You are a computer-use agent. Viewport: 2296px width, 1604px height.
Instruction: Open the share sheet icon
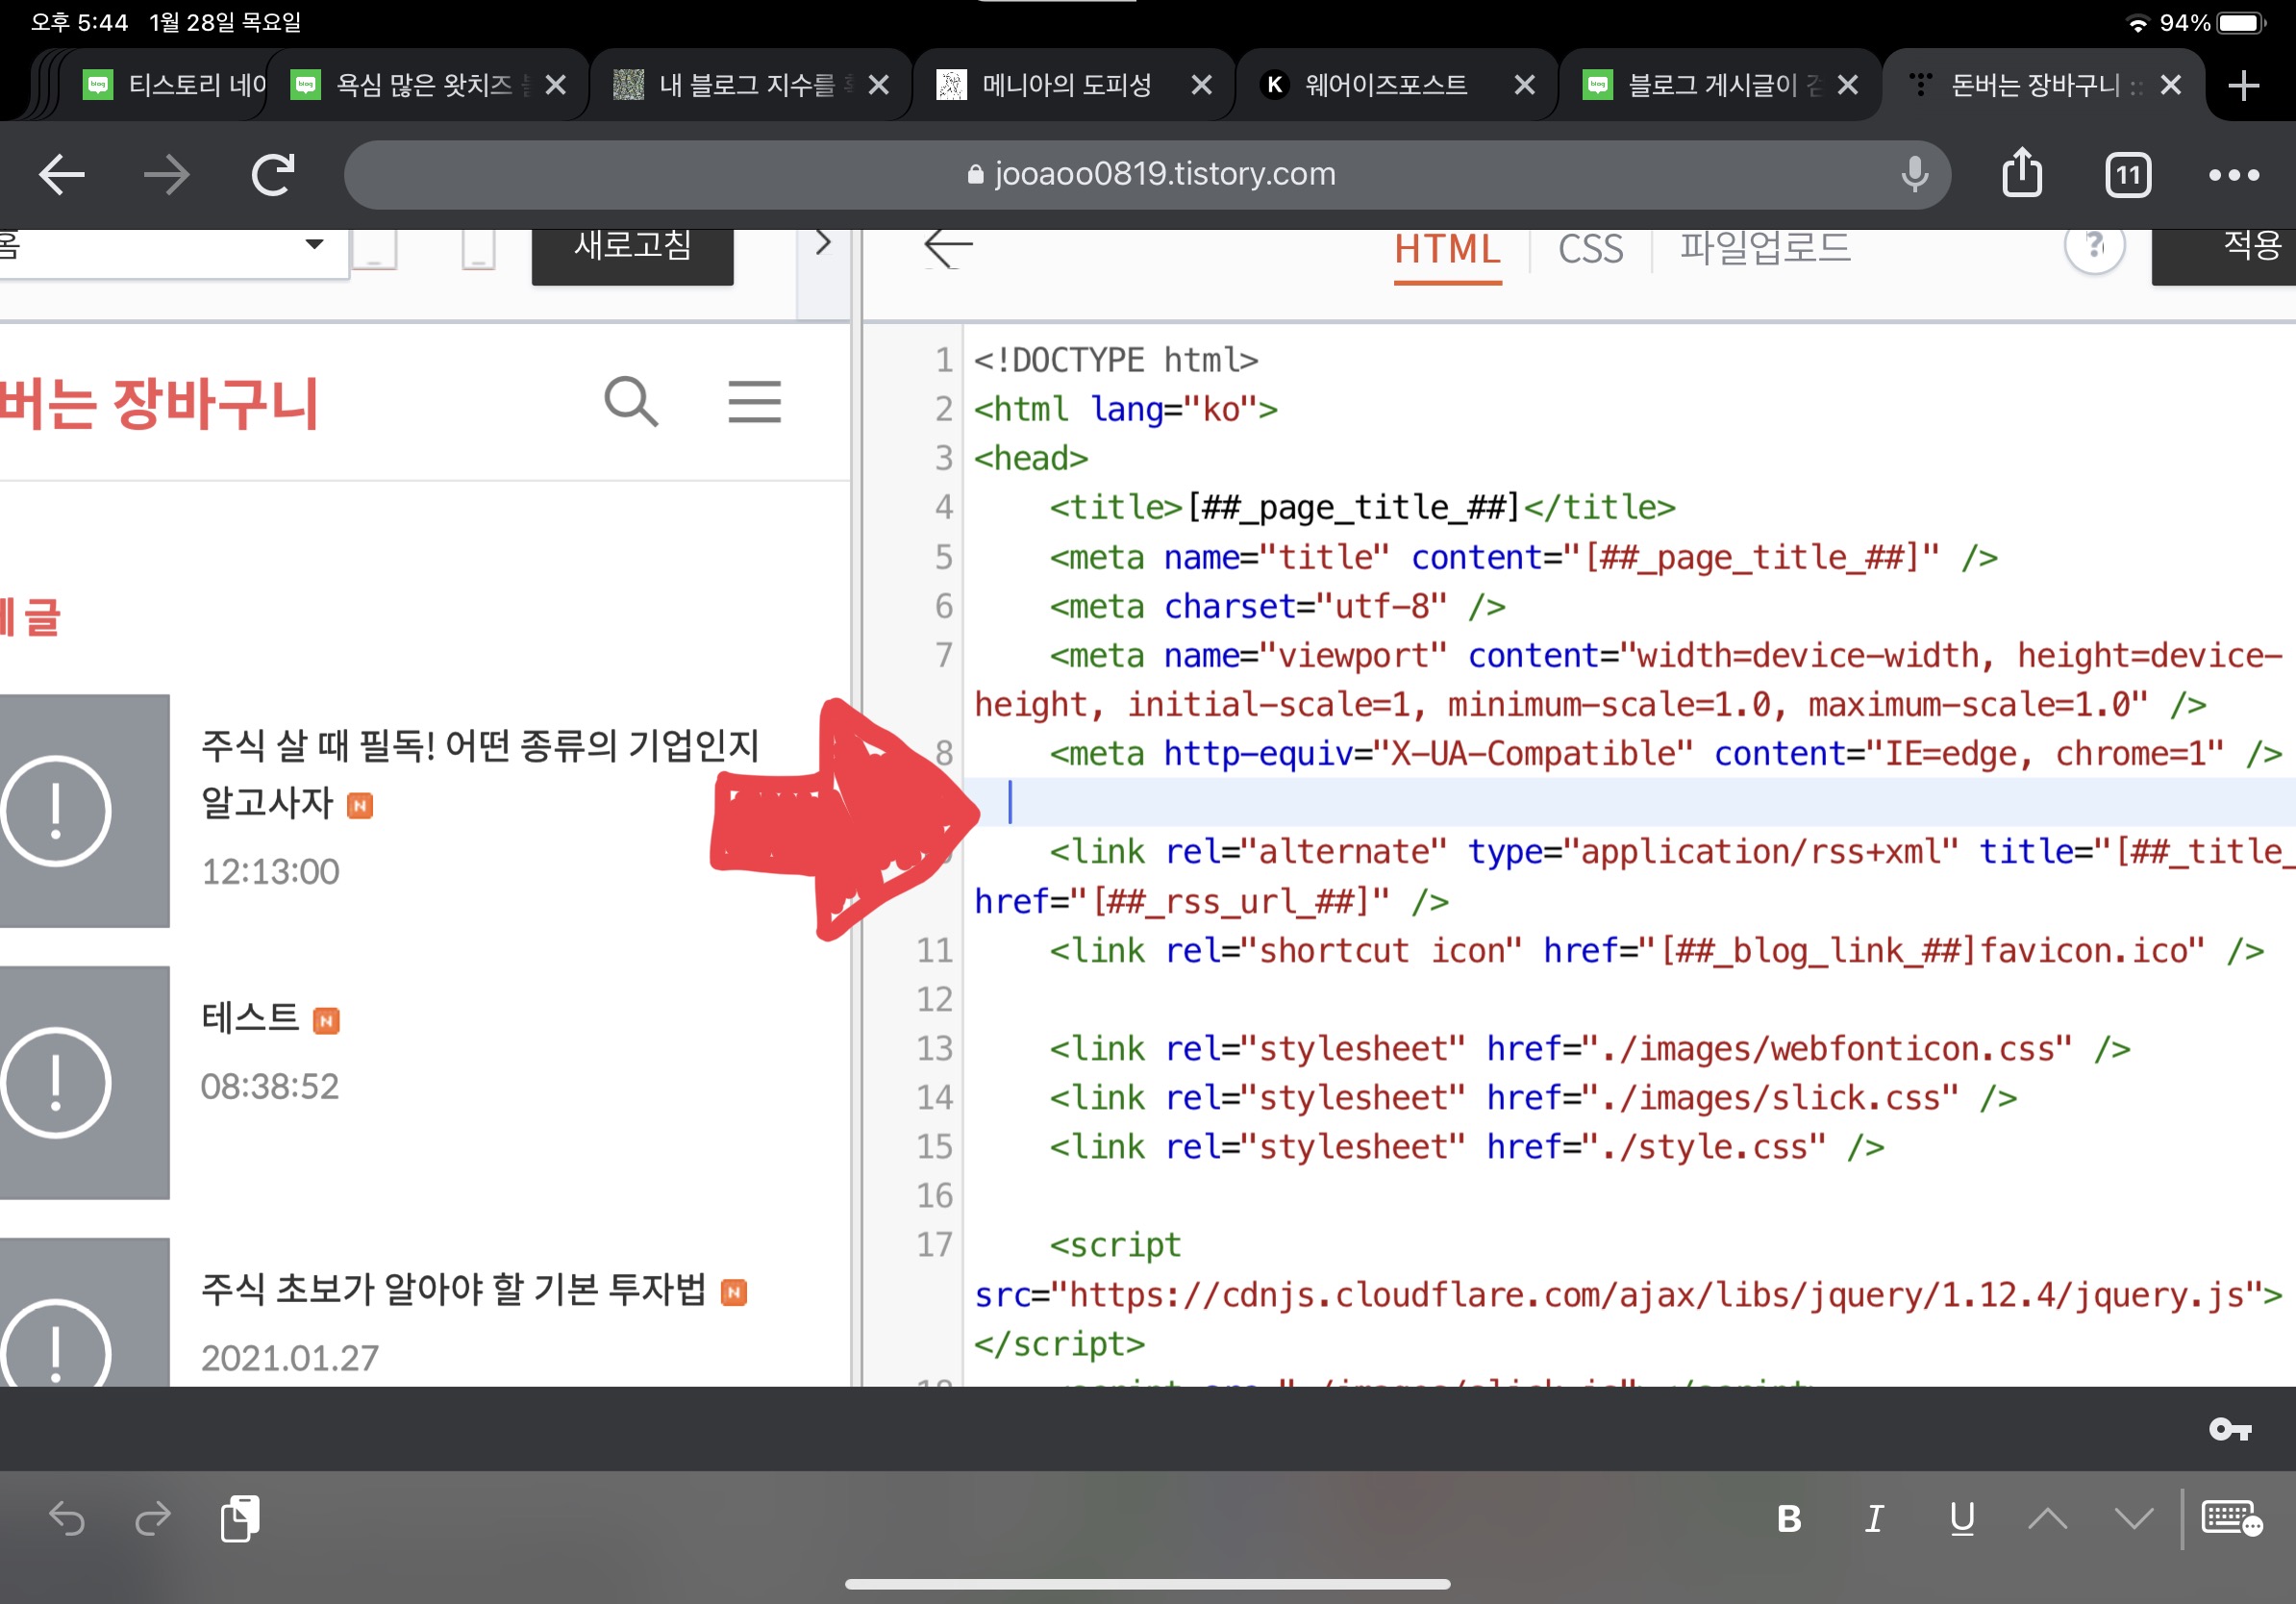click(2022, 173)
